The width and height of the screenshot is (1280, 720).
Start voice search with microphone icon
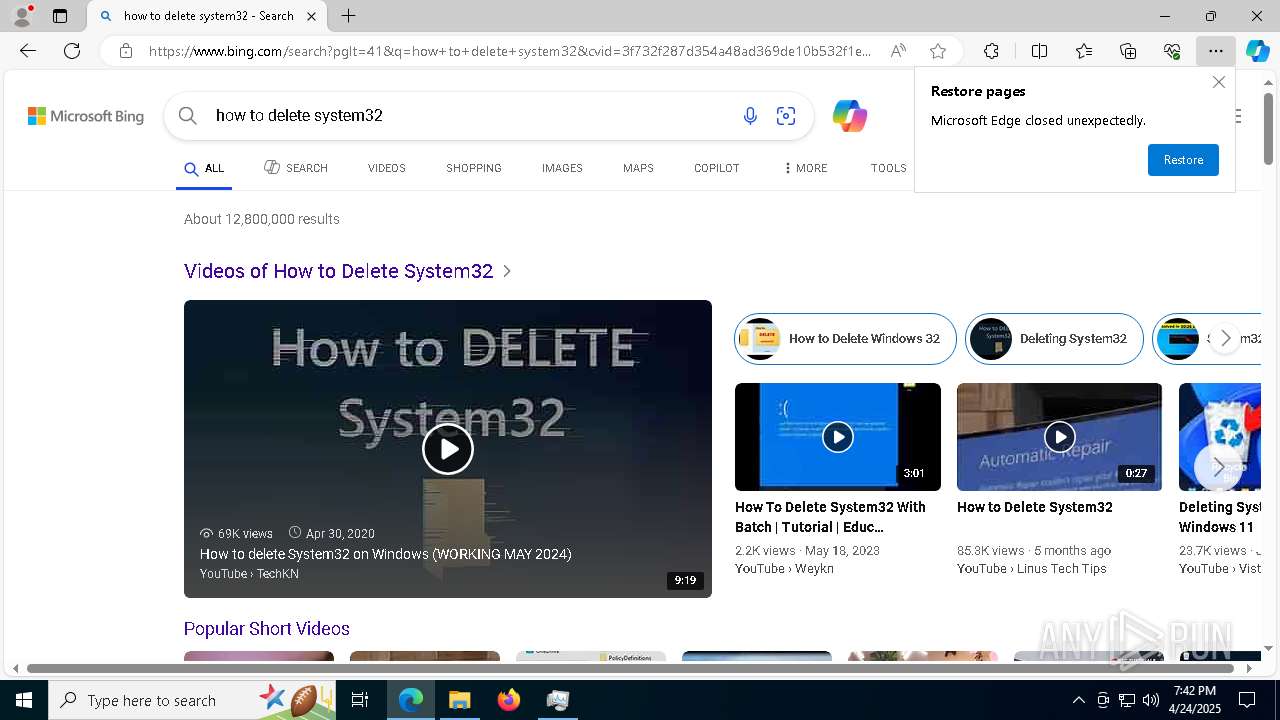tap(750, 116)
